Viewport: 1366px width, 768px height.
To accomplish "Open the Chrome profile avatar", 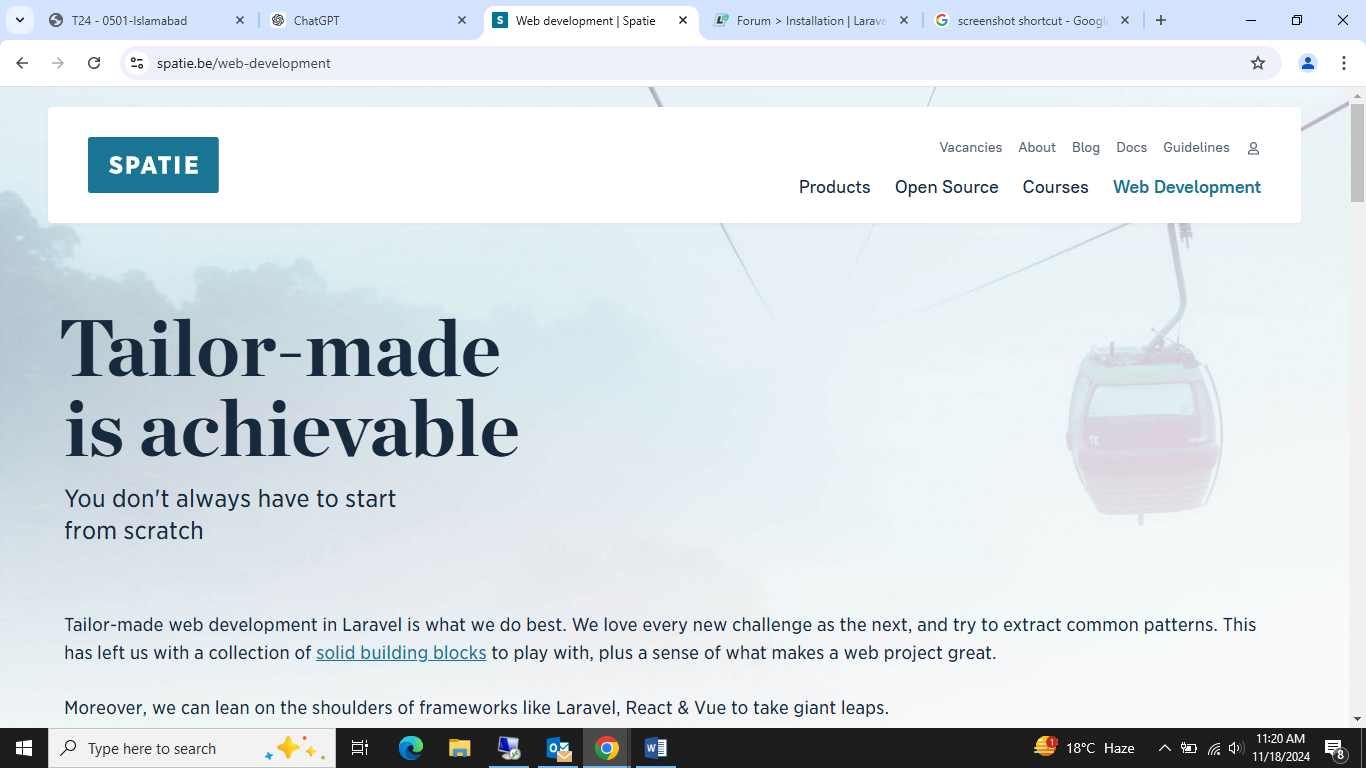I will click(1307, 63).
